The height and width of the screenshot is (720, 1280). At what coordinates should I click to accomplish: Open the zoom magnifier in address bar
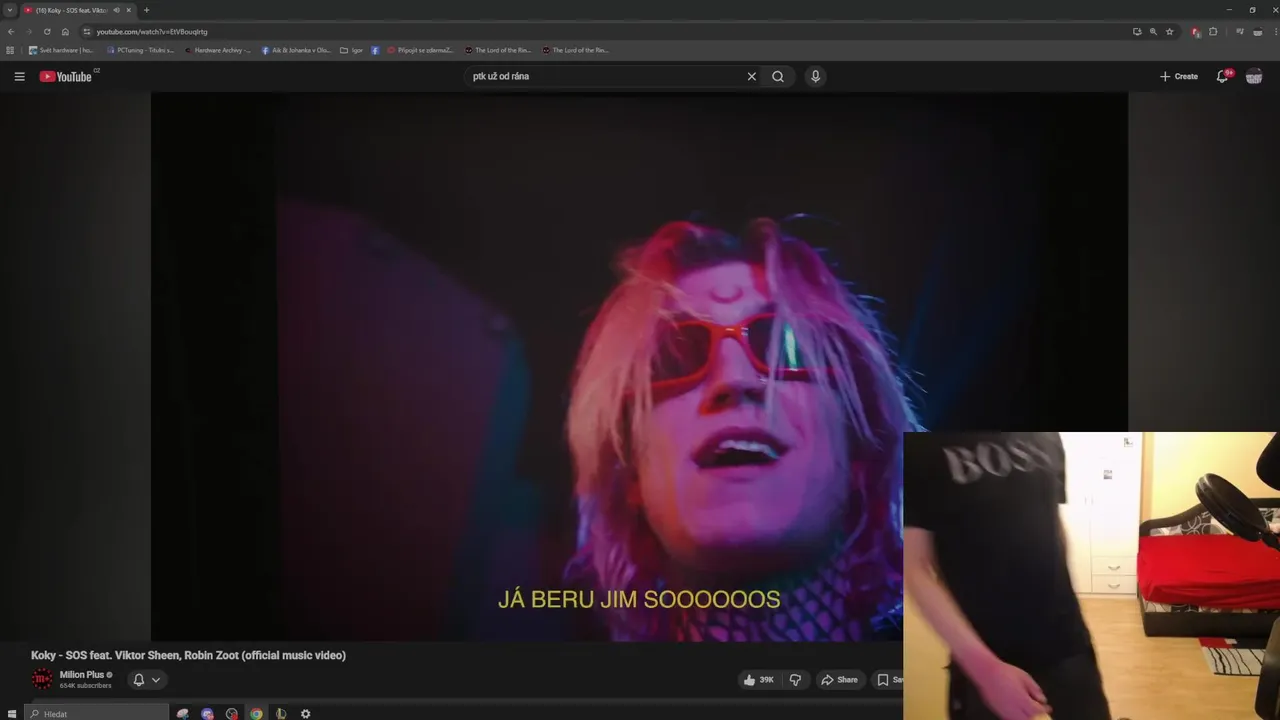[x=1153, y=32]
